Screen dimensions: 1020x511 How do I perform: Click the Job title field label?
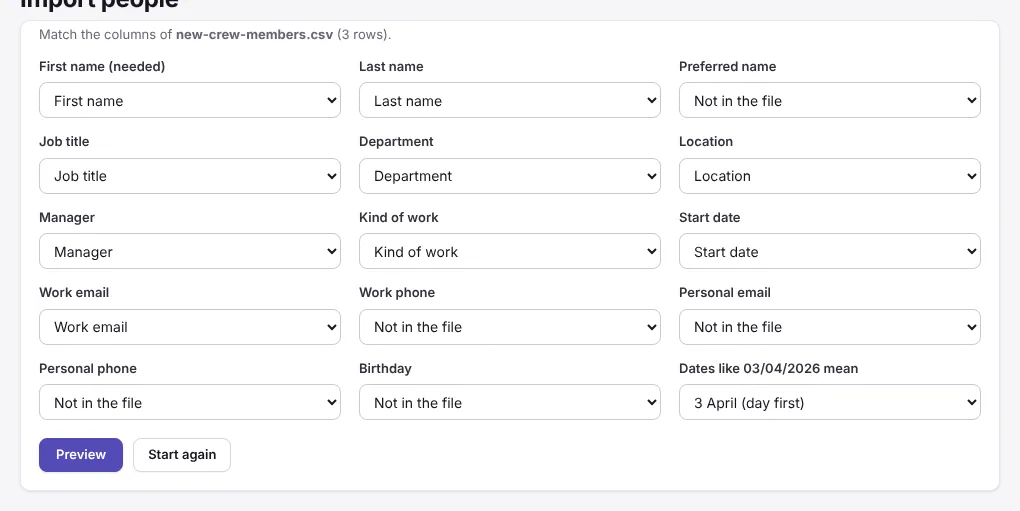coord(64,142)
